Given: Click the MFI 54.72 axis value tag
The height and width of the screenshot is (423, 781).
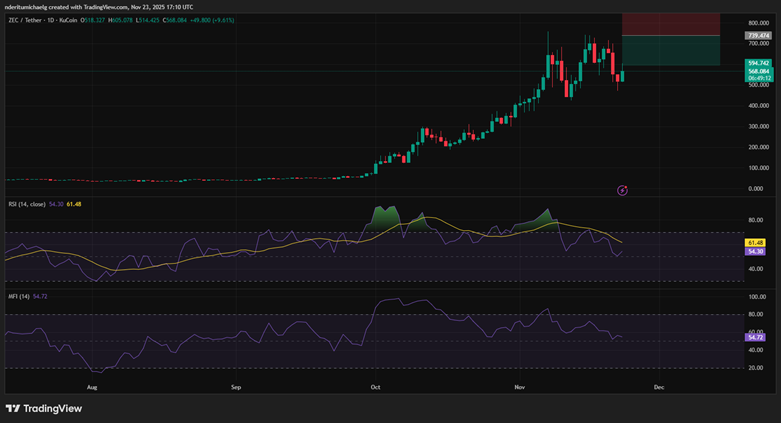Looking at the screenshot, I should click(x=756, y=338).
